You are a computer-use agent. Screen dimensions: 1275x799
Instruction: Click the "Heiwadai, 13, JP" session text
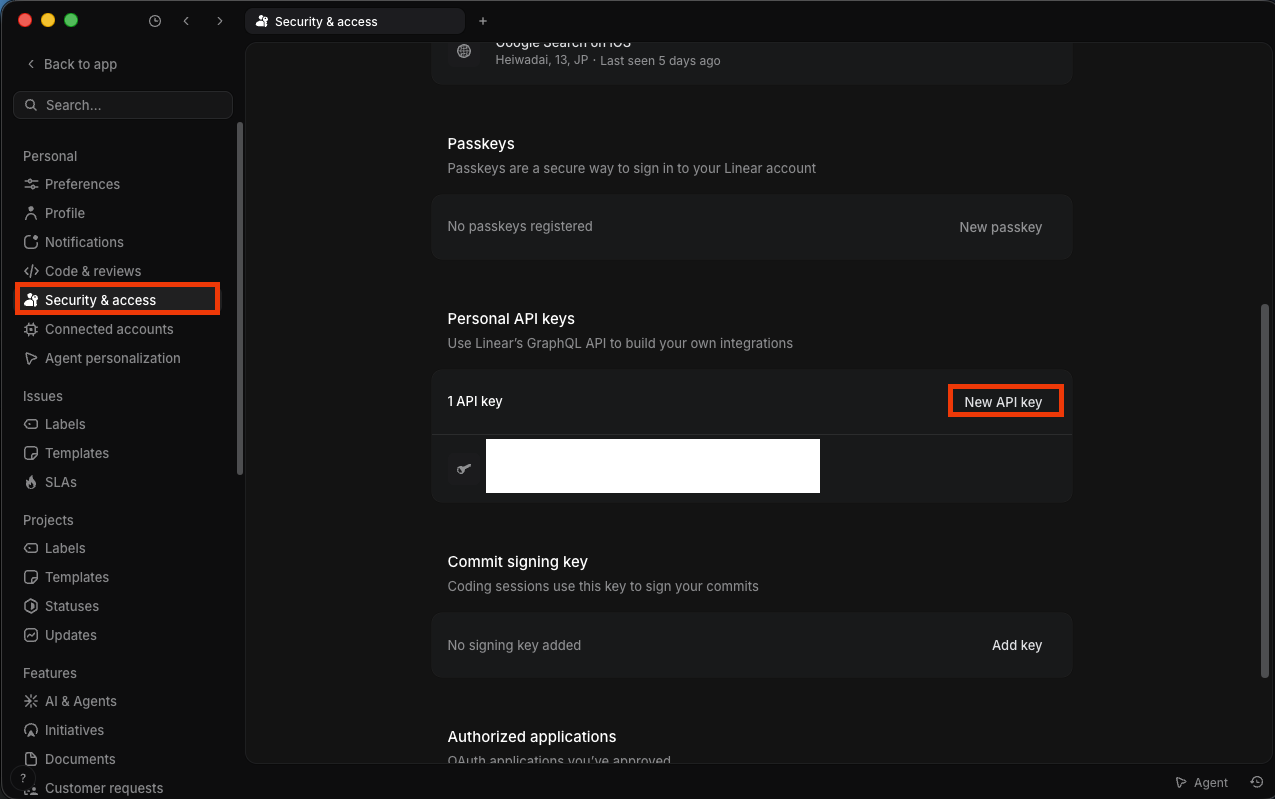[x=542, y=60]
